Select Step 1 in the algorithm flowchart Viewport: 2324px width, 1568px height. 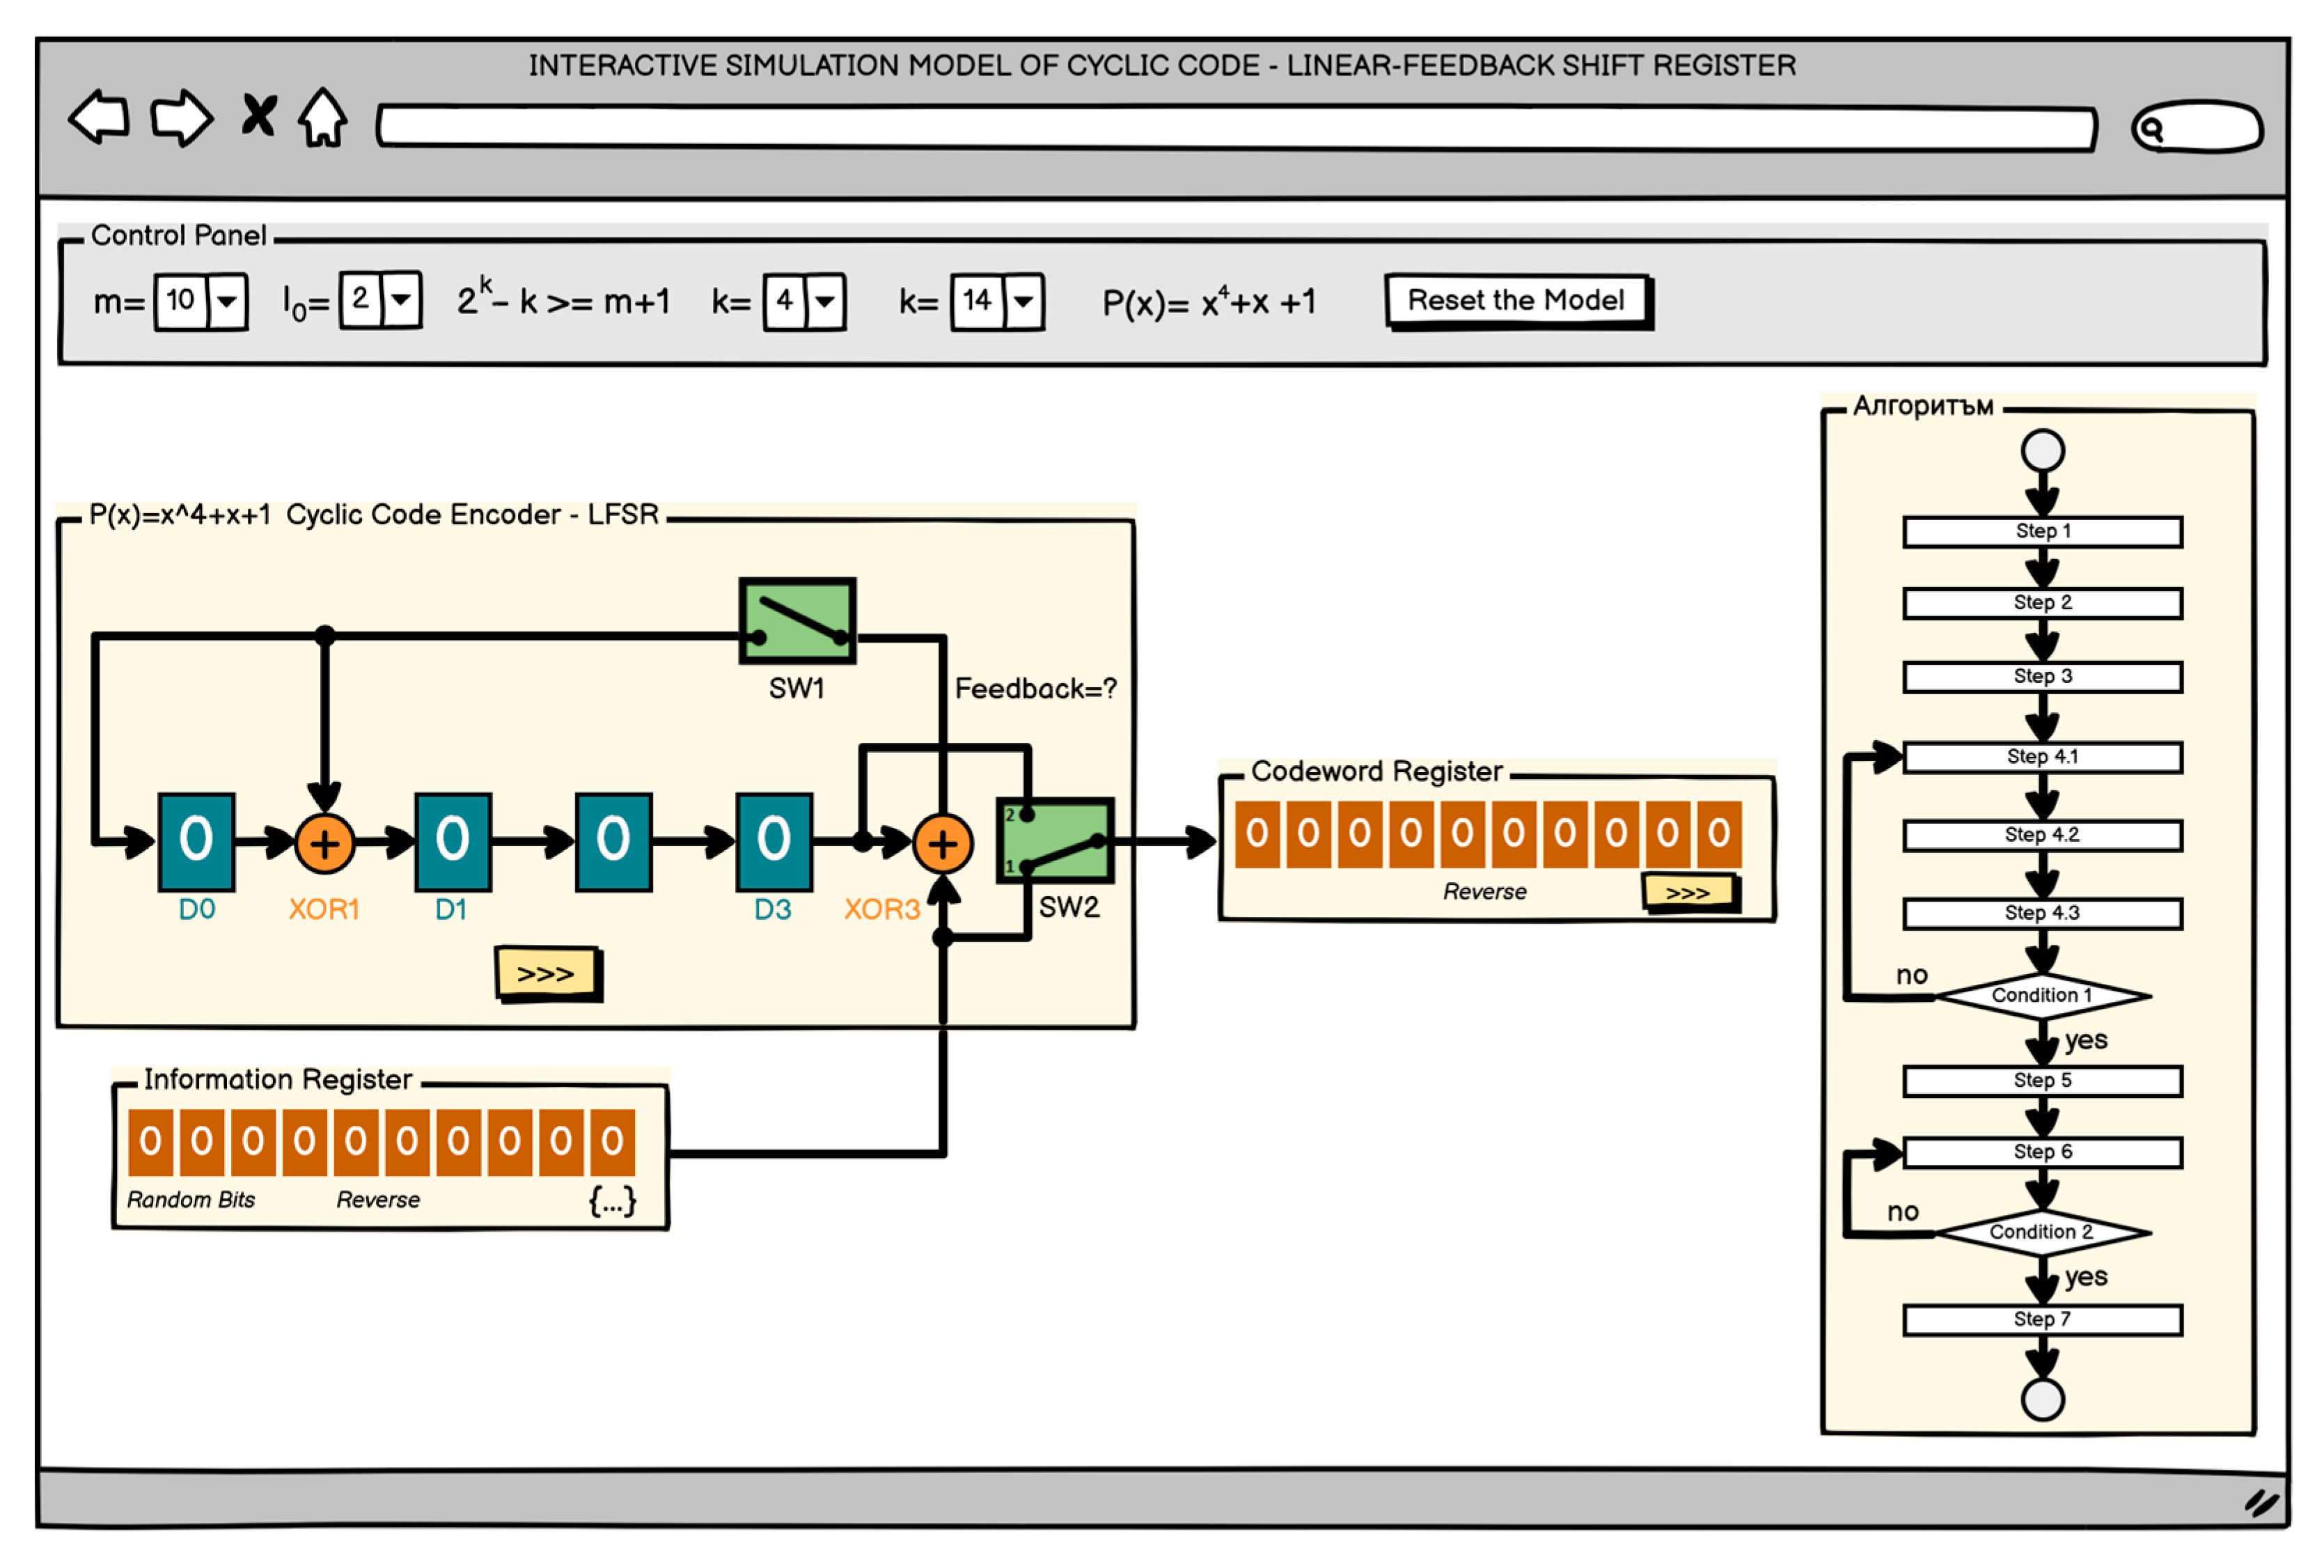tap(2043, 532)
